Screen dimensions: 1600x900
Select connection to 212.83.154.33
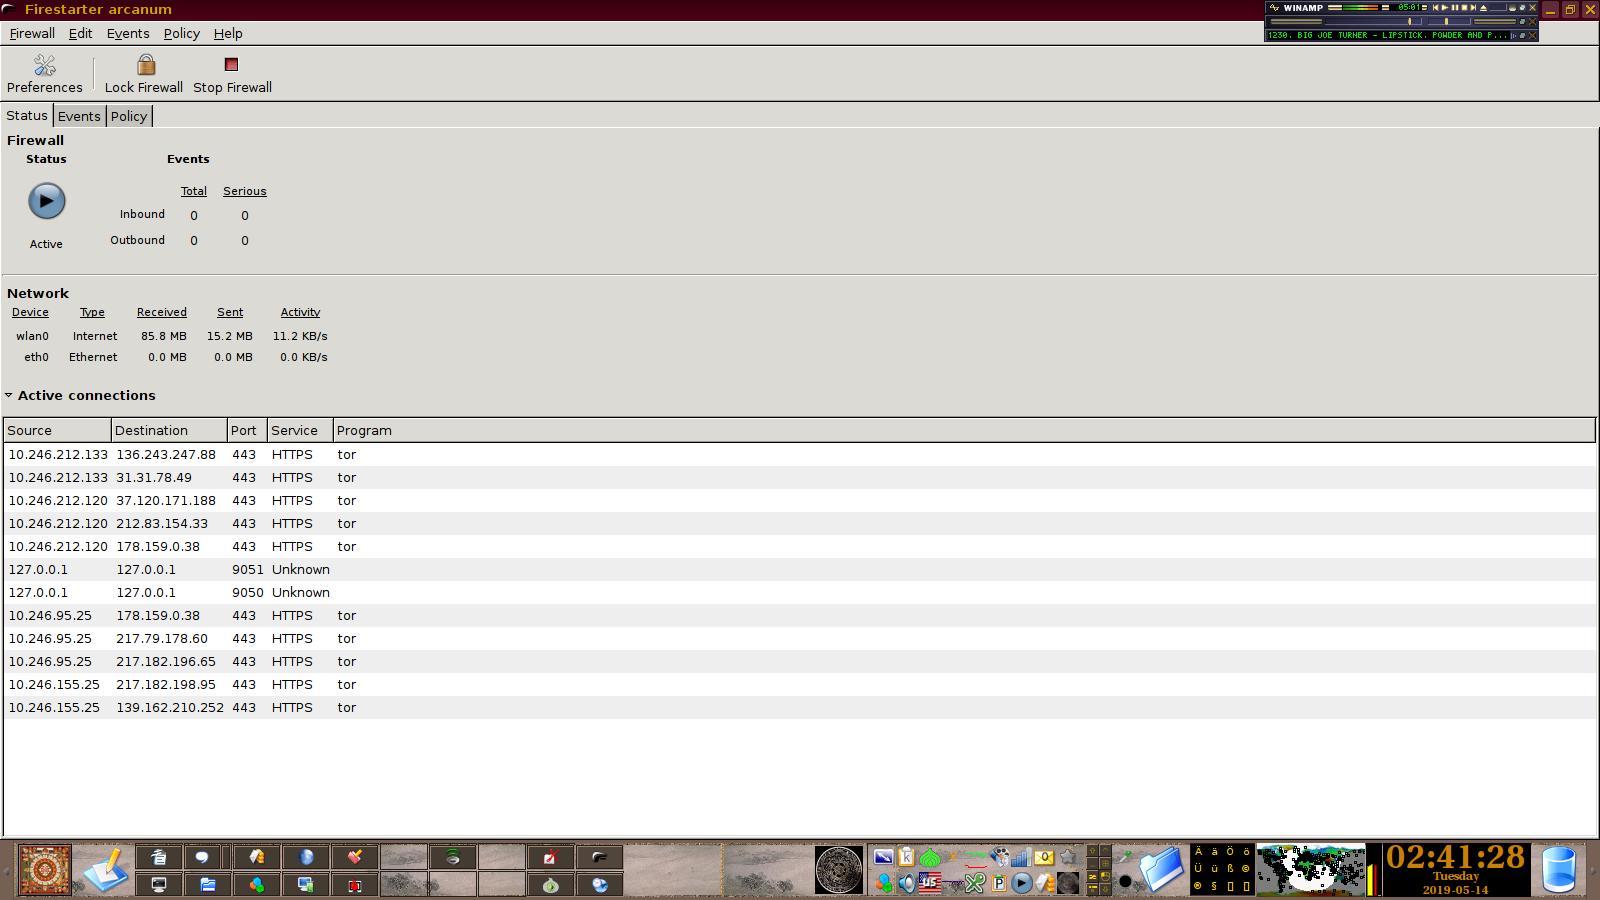(799, 523)
